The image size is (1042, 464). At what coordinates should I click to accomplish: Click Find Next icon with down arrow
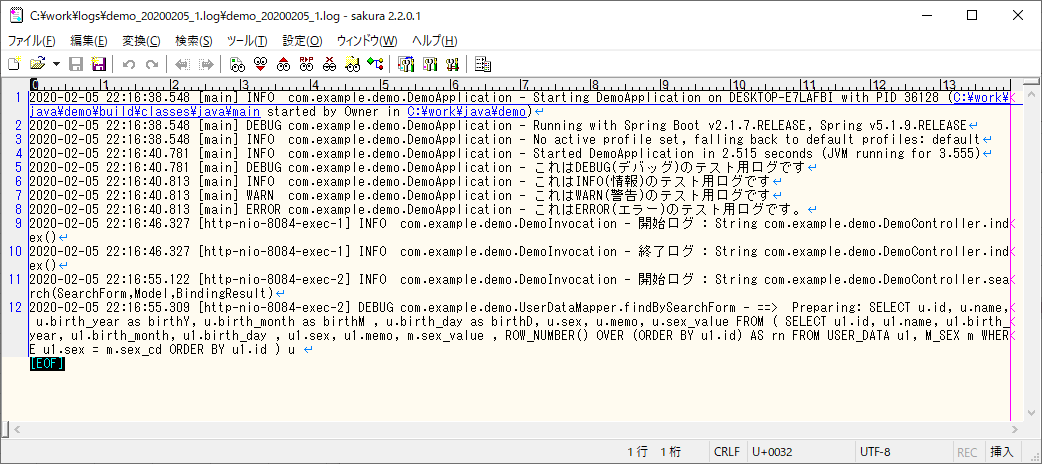[260, 64]
